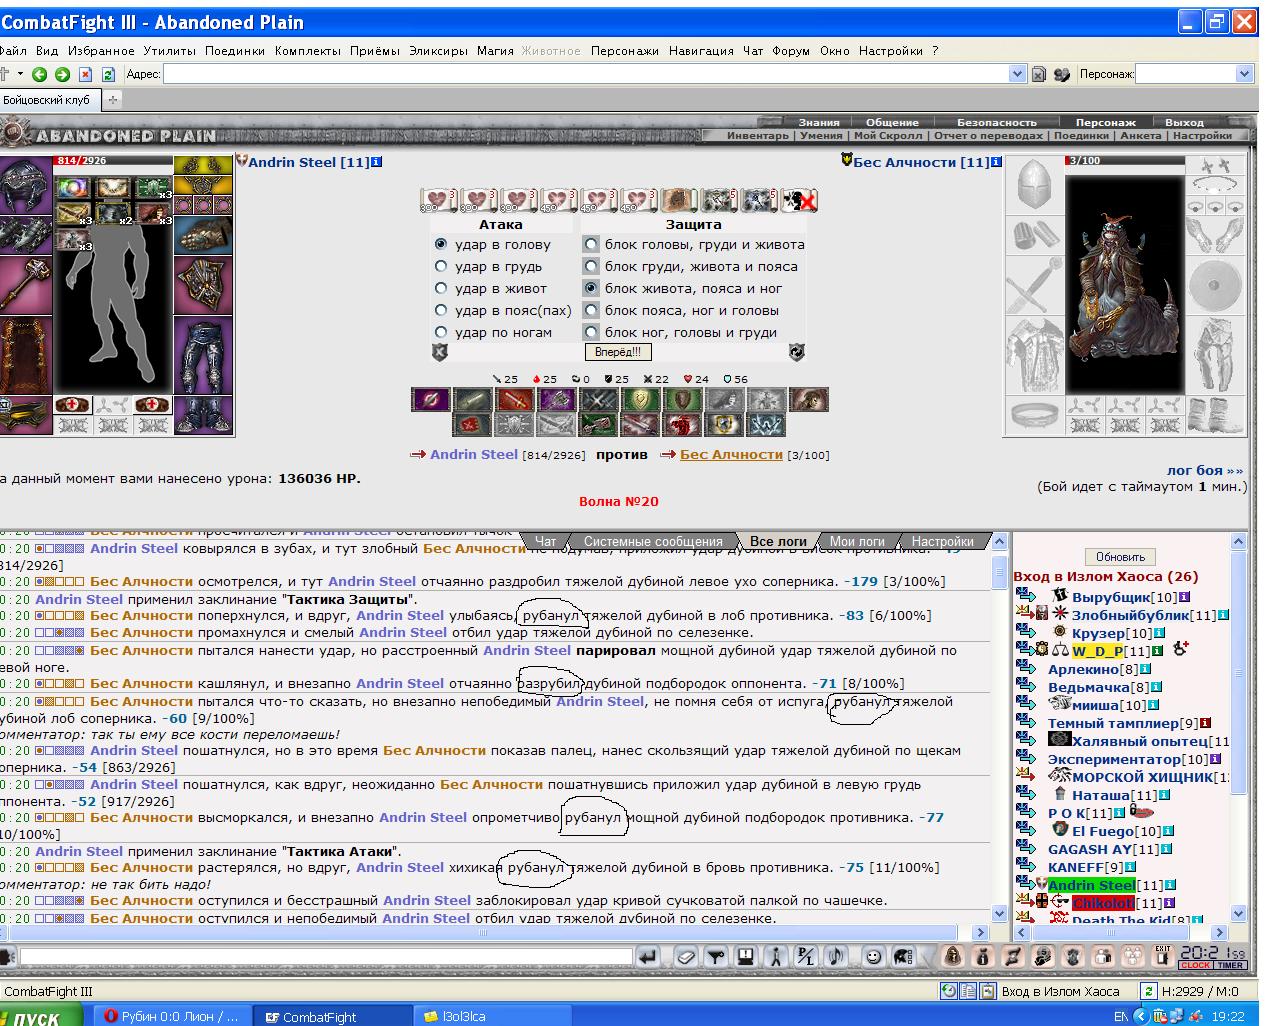Click the info icon beside Бес Алчности [11] header
This screenshot has width=1280, height=1026.
coord(996,162)
